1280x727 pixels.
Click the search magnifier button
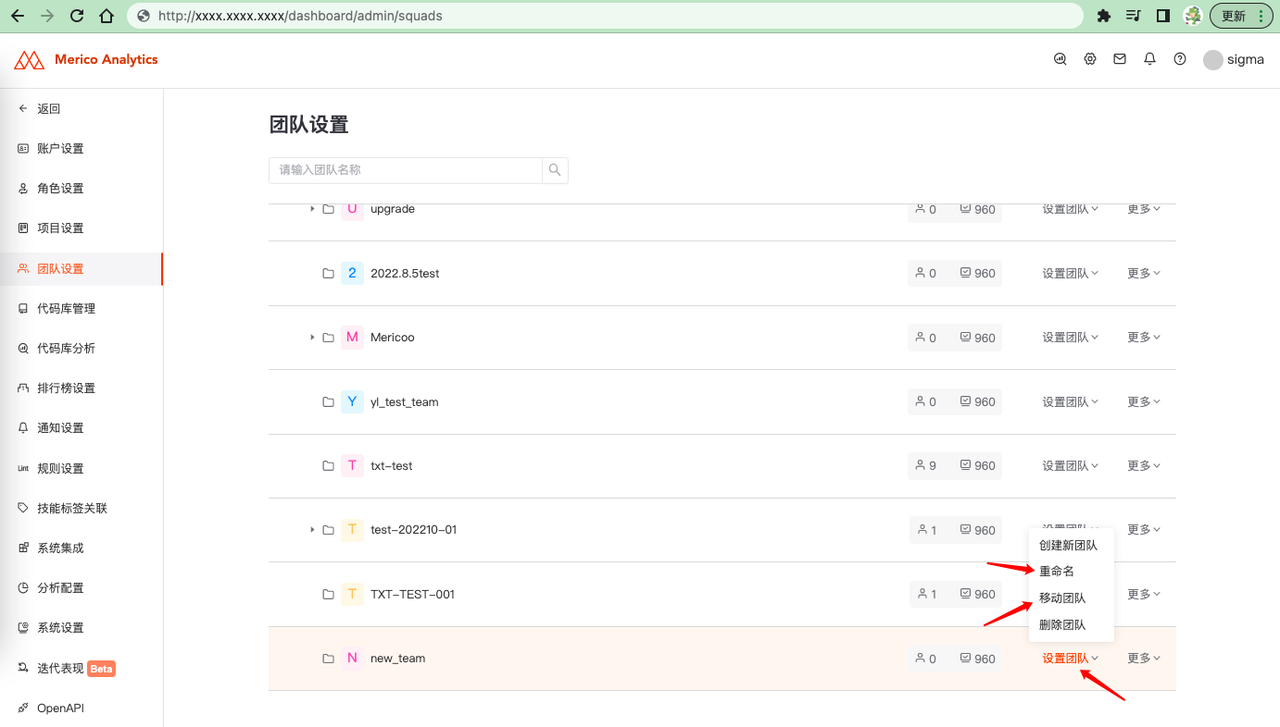(555, 170)
